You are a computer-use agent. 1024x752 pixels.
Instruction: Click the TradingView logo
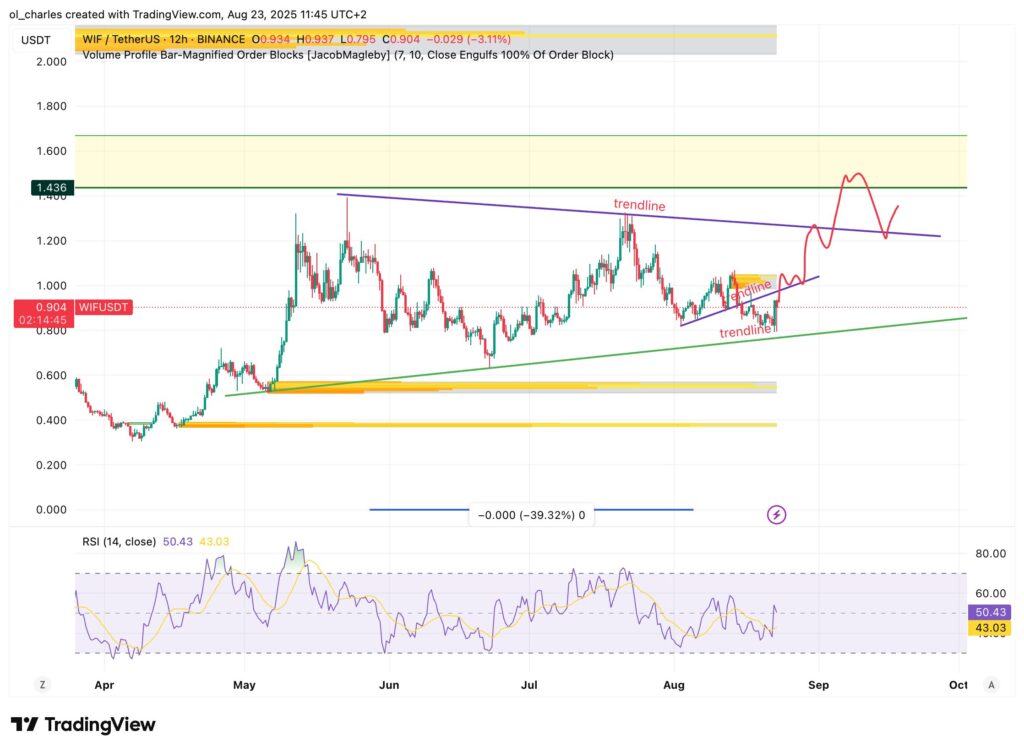(x=83, y=725)
